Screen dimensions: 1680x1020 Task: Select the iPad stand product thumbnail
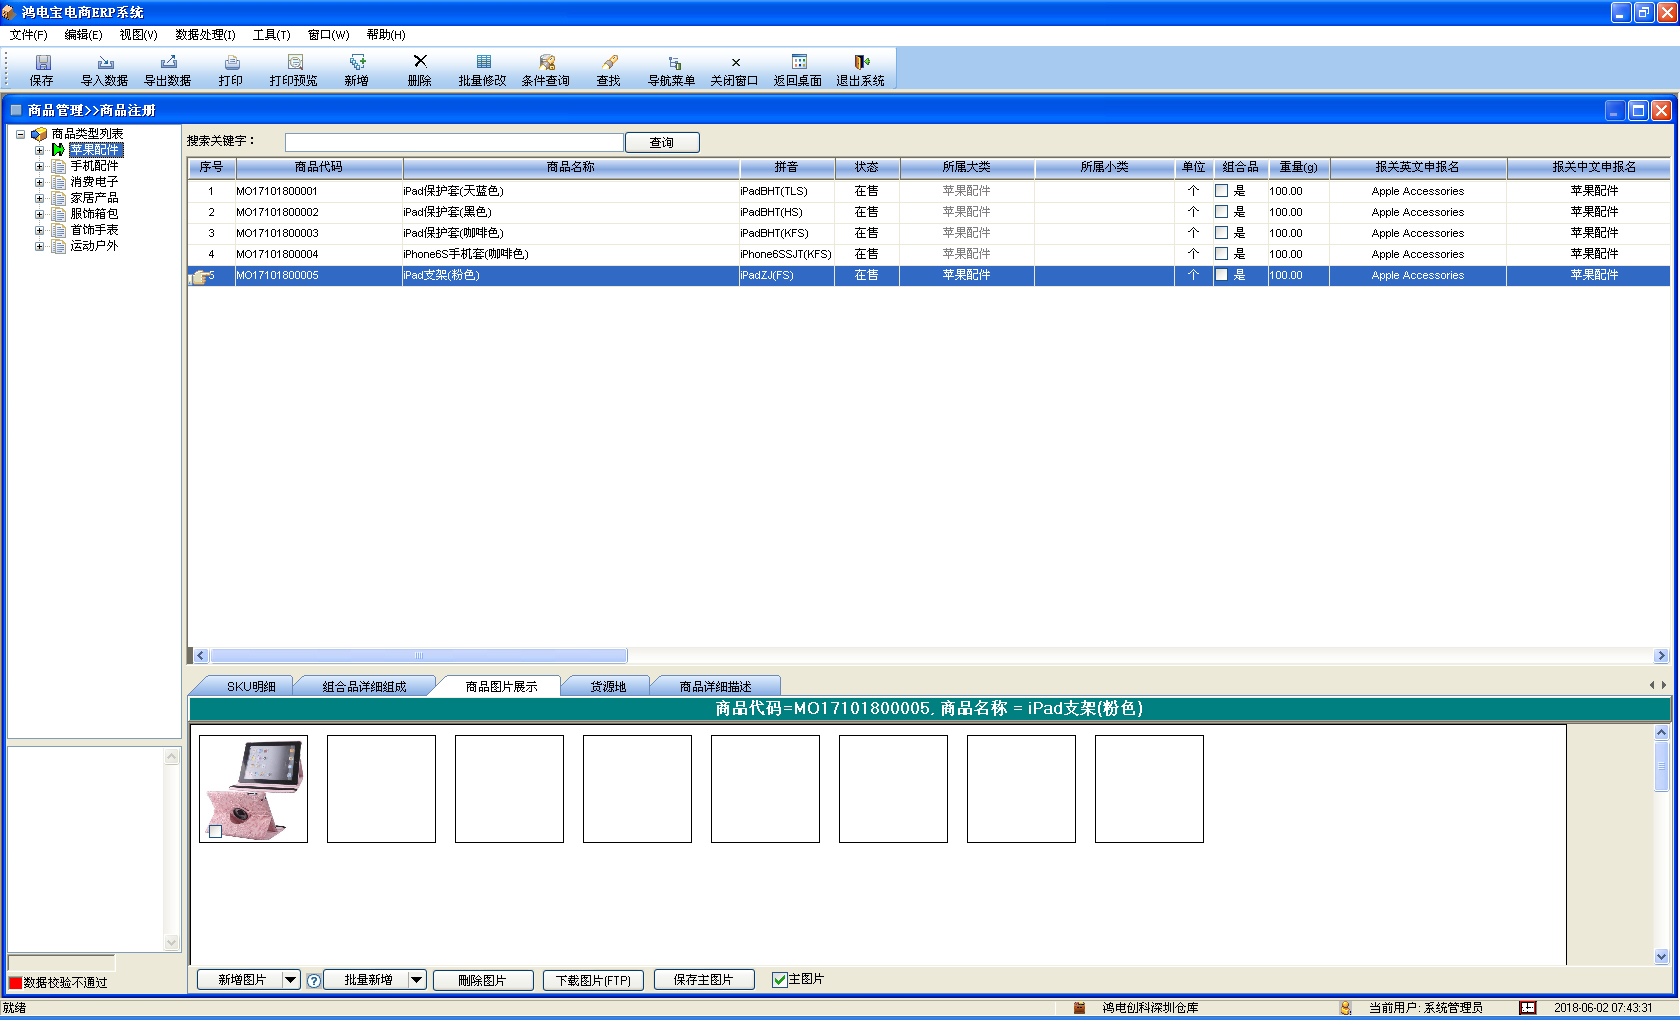254,789
